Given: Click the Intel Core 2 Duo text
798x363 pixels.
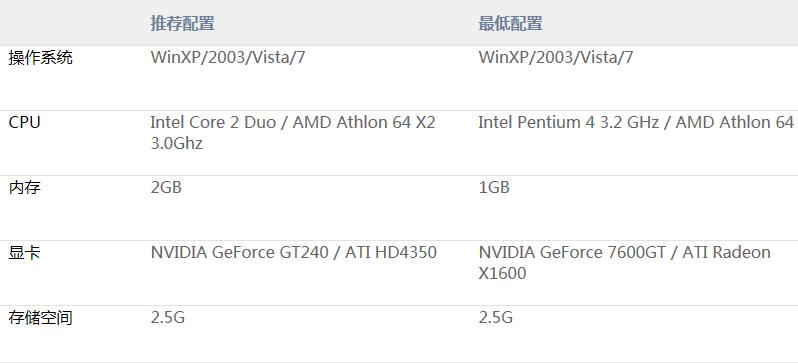Looking at the screenshot, I should tap(213, 122).
